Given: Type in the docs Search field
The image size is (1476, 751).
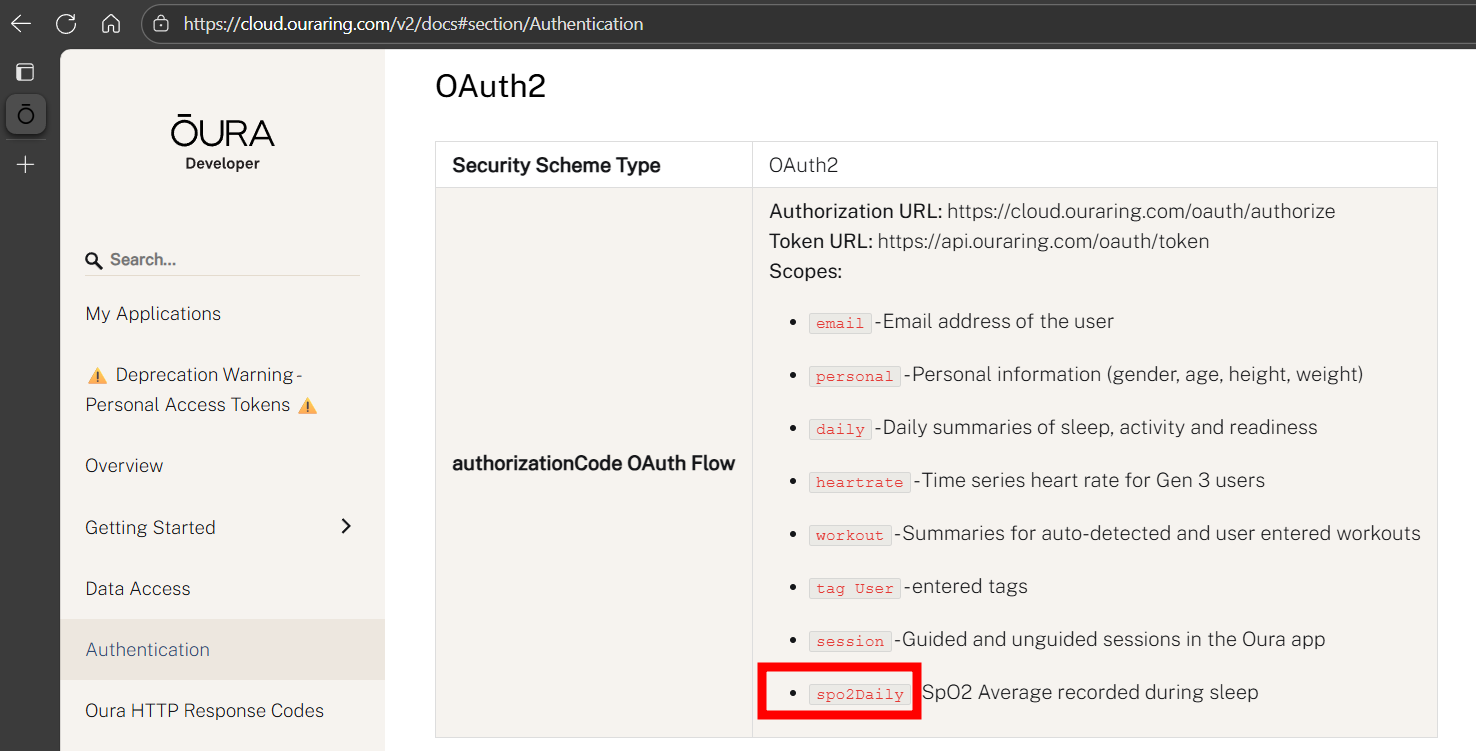Looking at the screenshot, I should pos(230,260).
